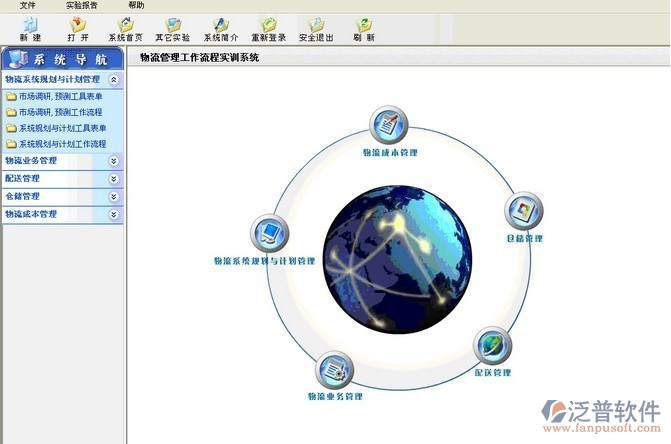Click the 物流系统规划与计划管理 label on the diagram
Screen dimensions: 671x444
click(x=264, y=261)
